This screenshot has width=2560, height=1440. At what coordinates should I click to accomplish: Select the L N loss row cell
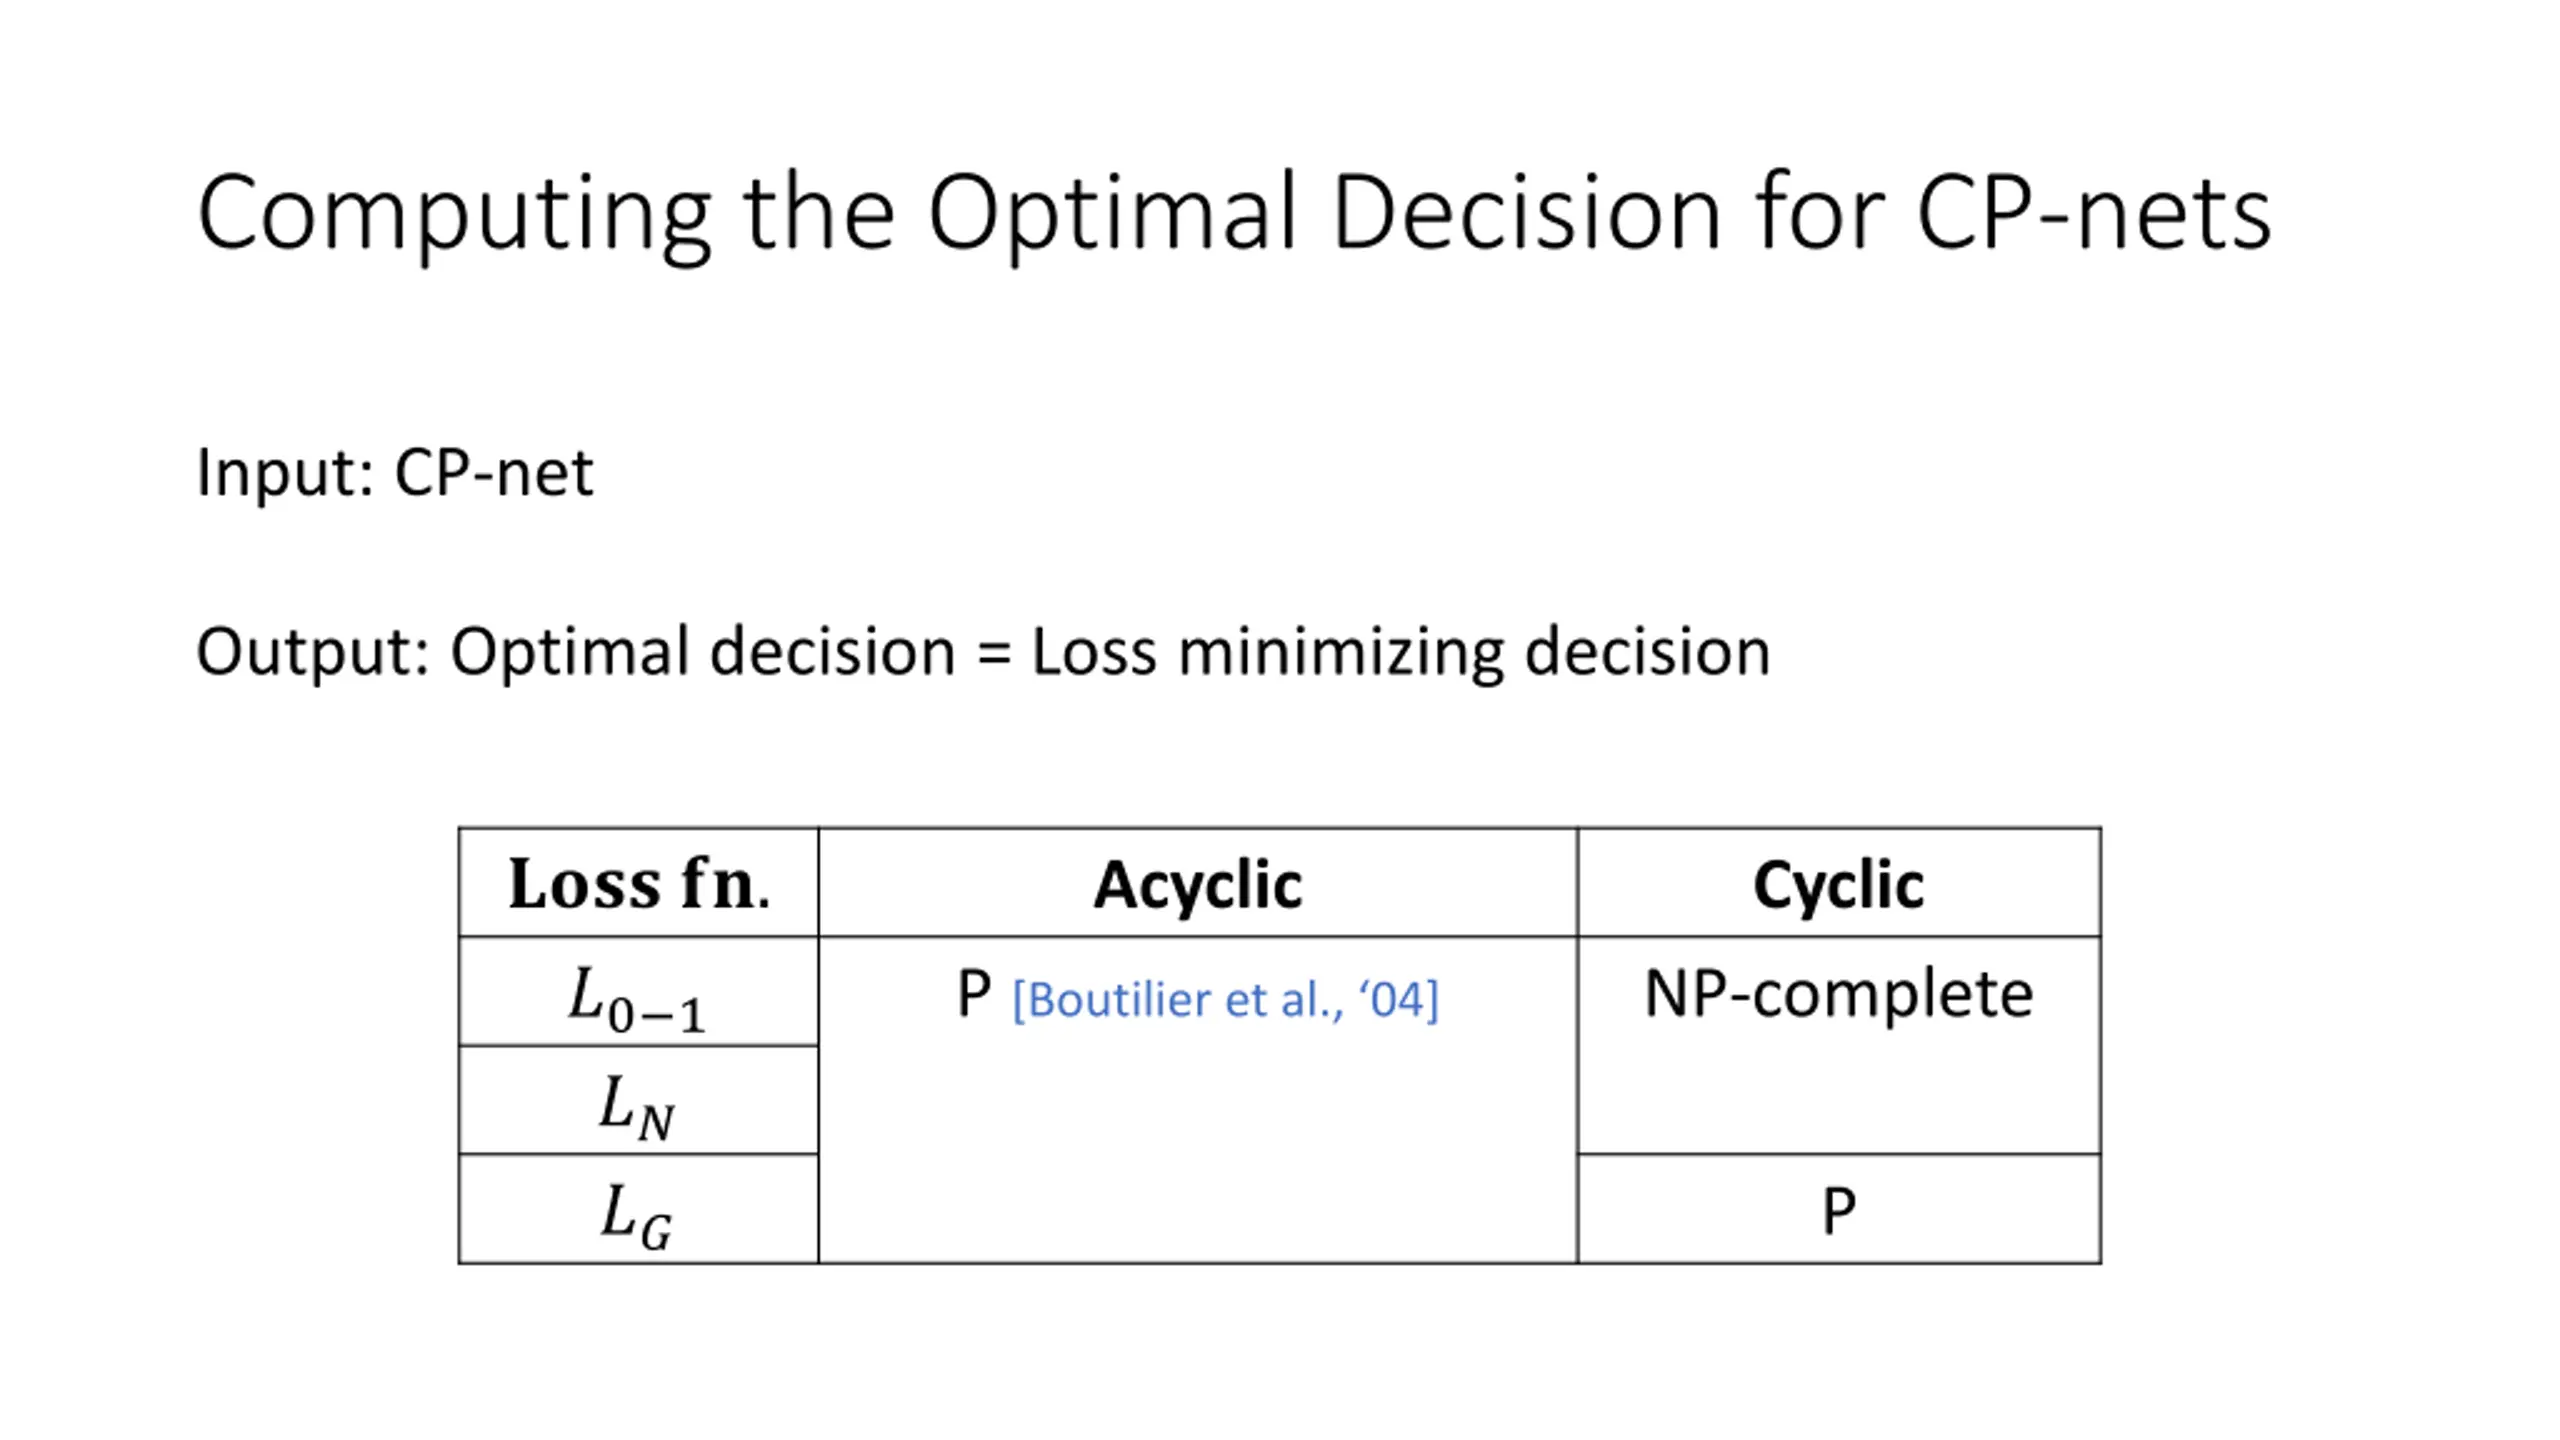pos(639,1101)
